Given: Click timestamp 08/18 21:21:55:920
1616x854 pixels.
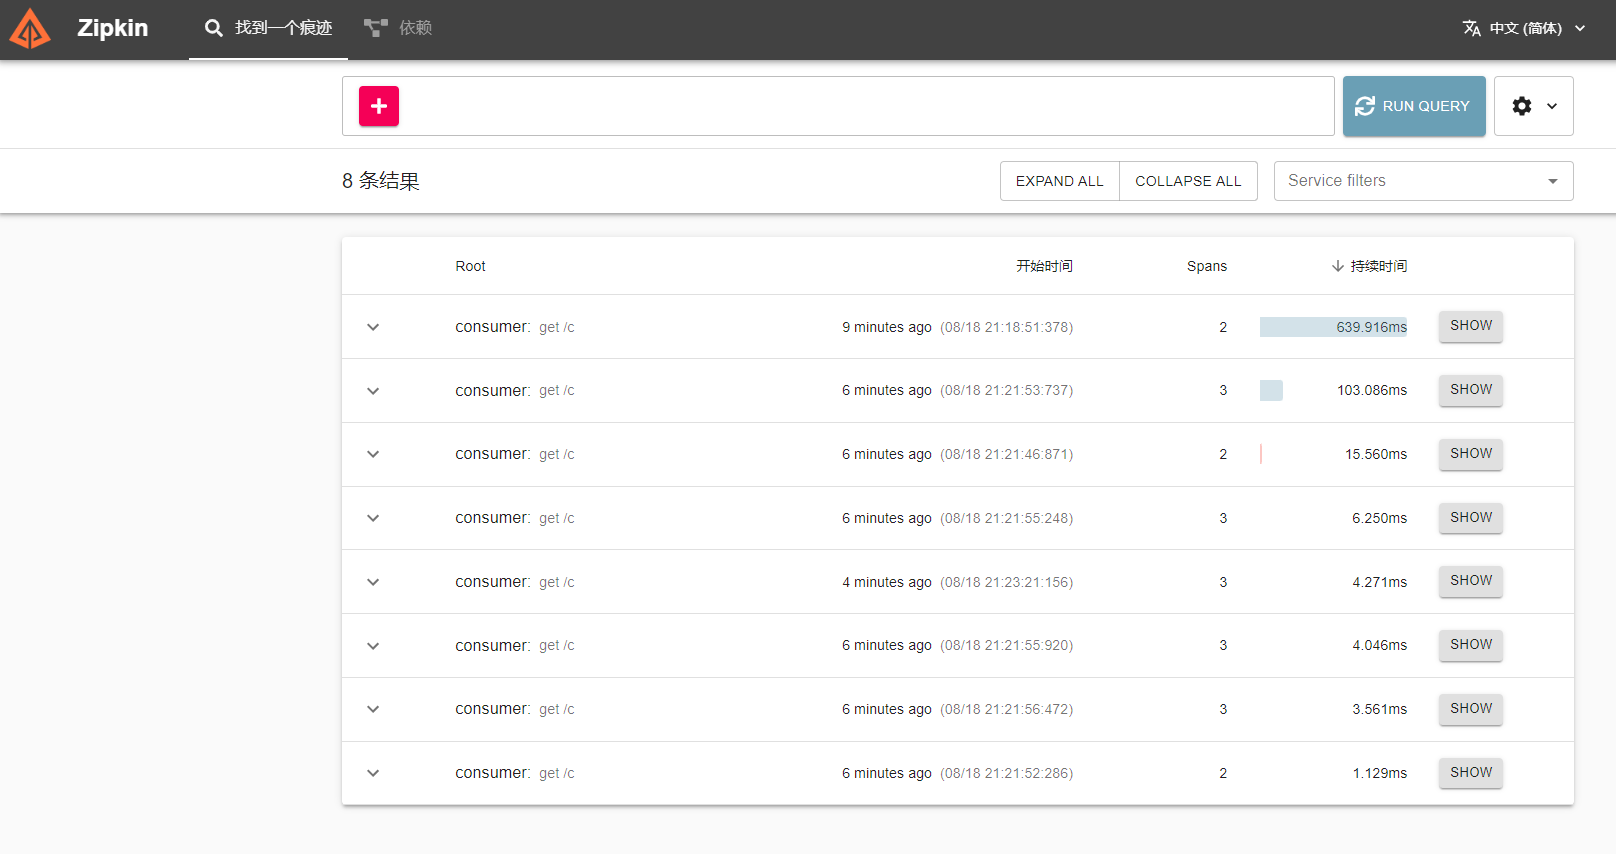Looking at the screenshot, I should tap(1006, 645).
